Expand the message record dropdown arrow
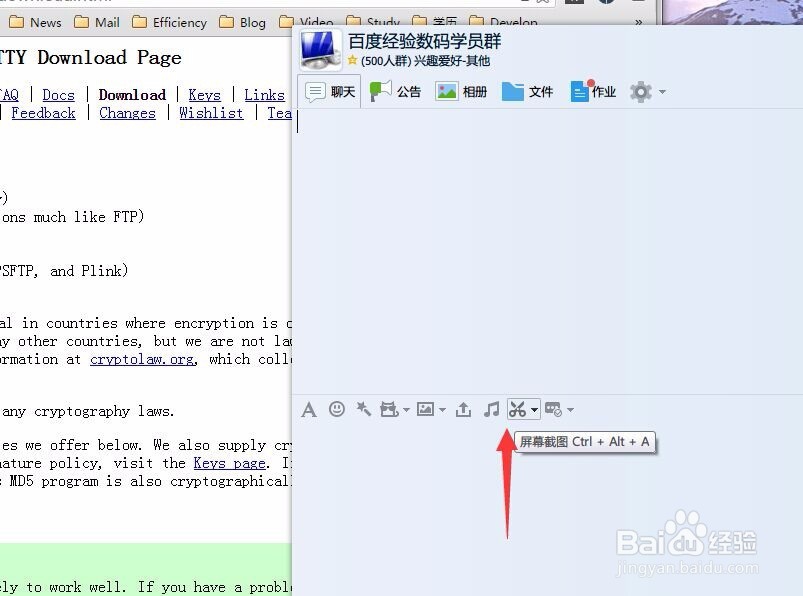This screenshot has height=596, width=803. (570, 410)
